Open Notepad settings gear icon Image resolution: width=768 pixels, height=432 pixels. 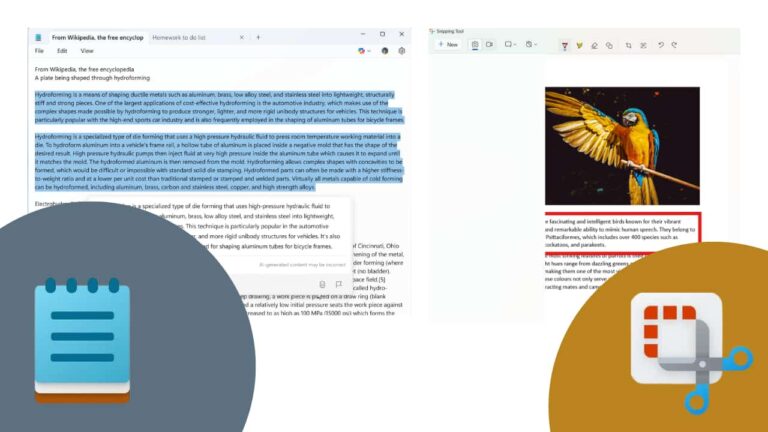pyautogui.click(x=402, y=51)
